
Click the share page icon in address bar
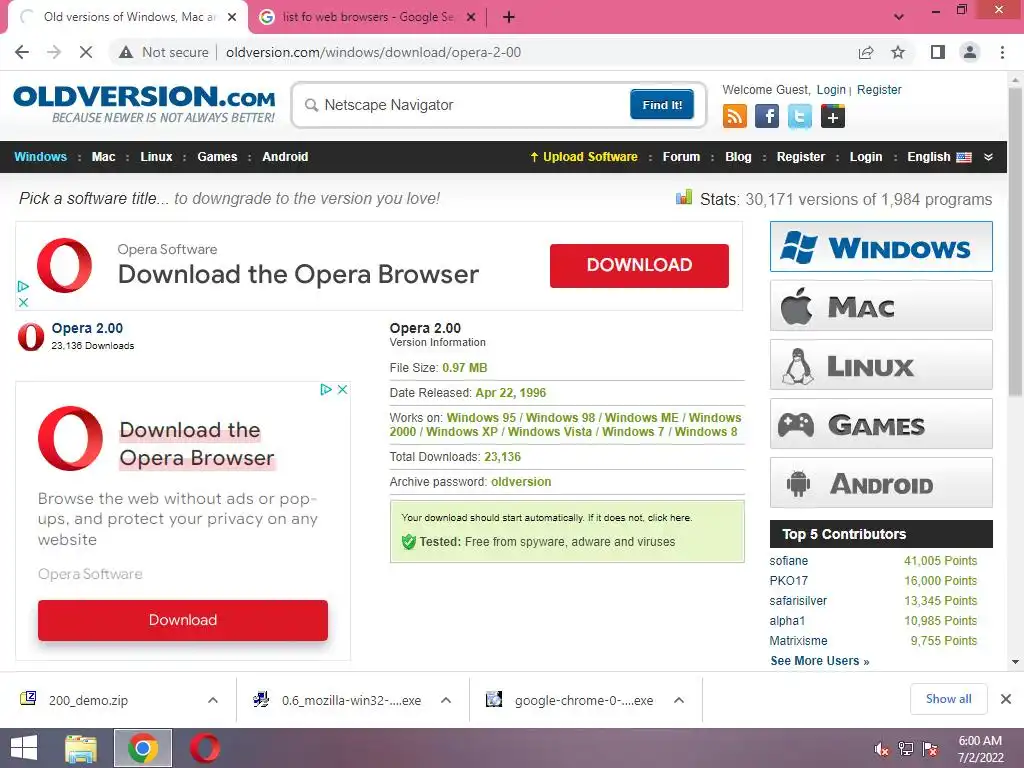point(866,52)
